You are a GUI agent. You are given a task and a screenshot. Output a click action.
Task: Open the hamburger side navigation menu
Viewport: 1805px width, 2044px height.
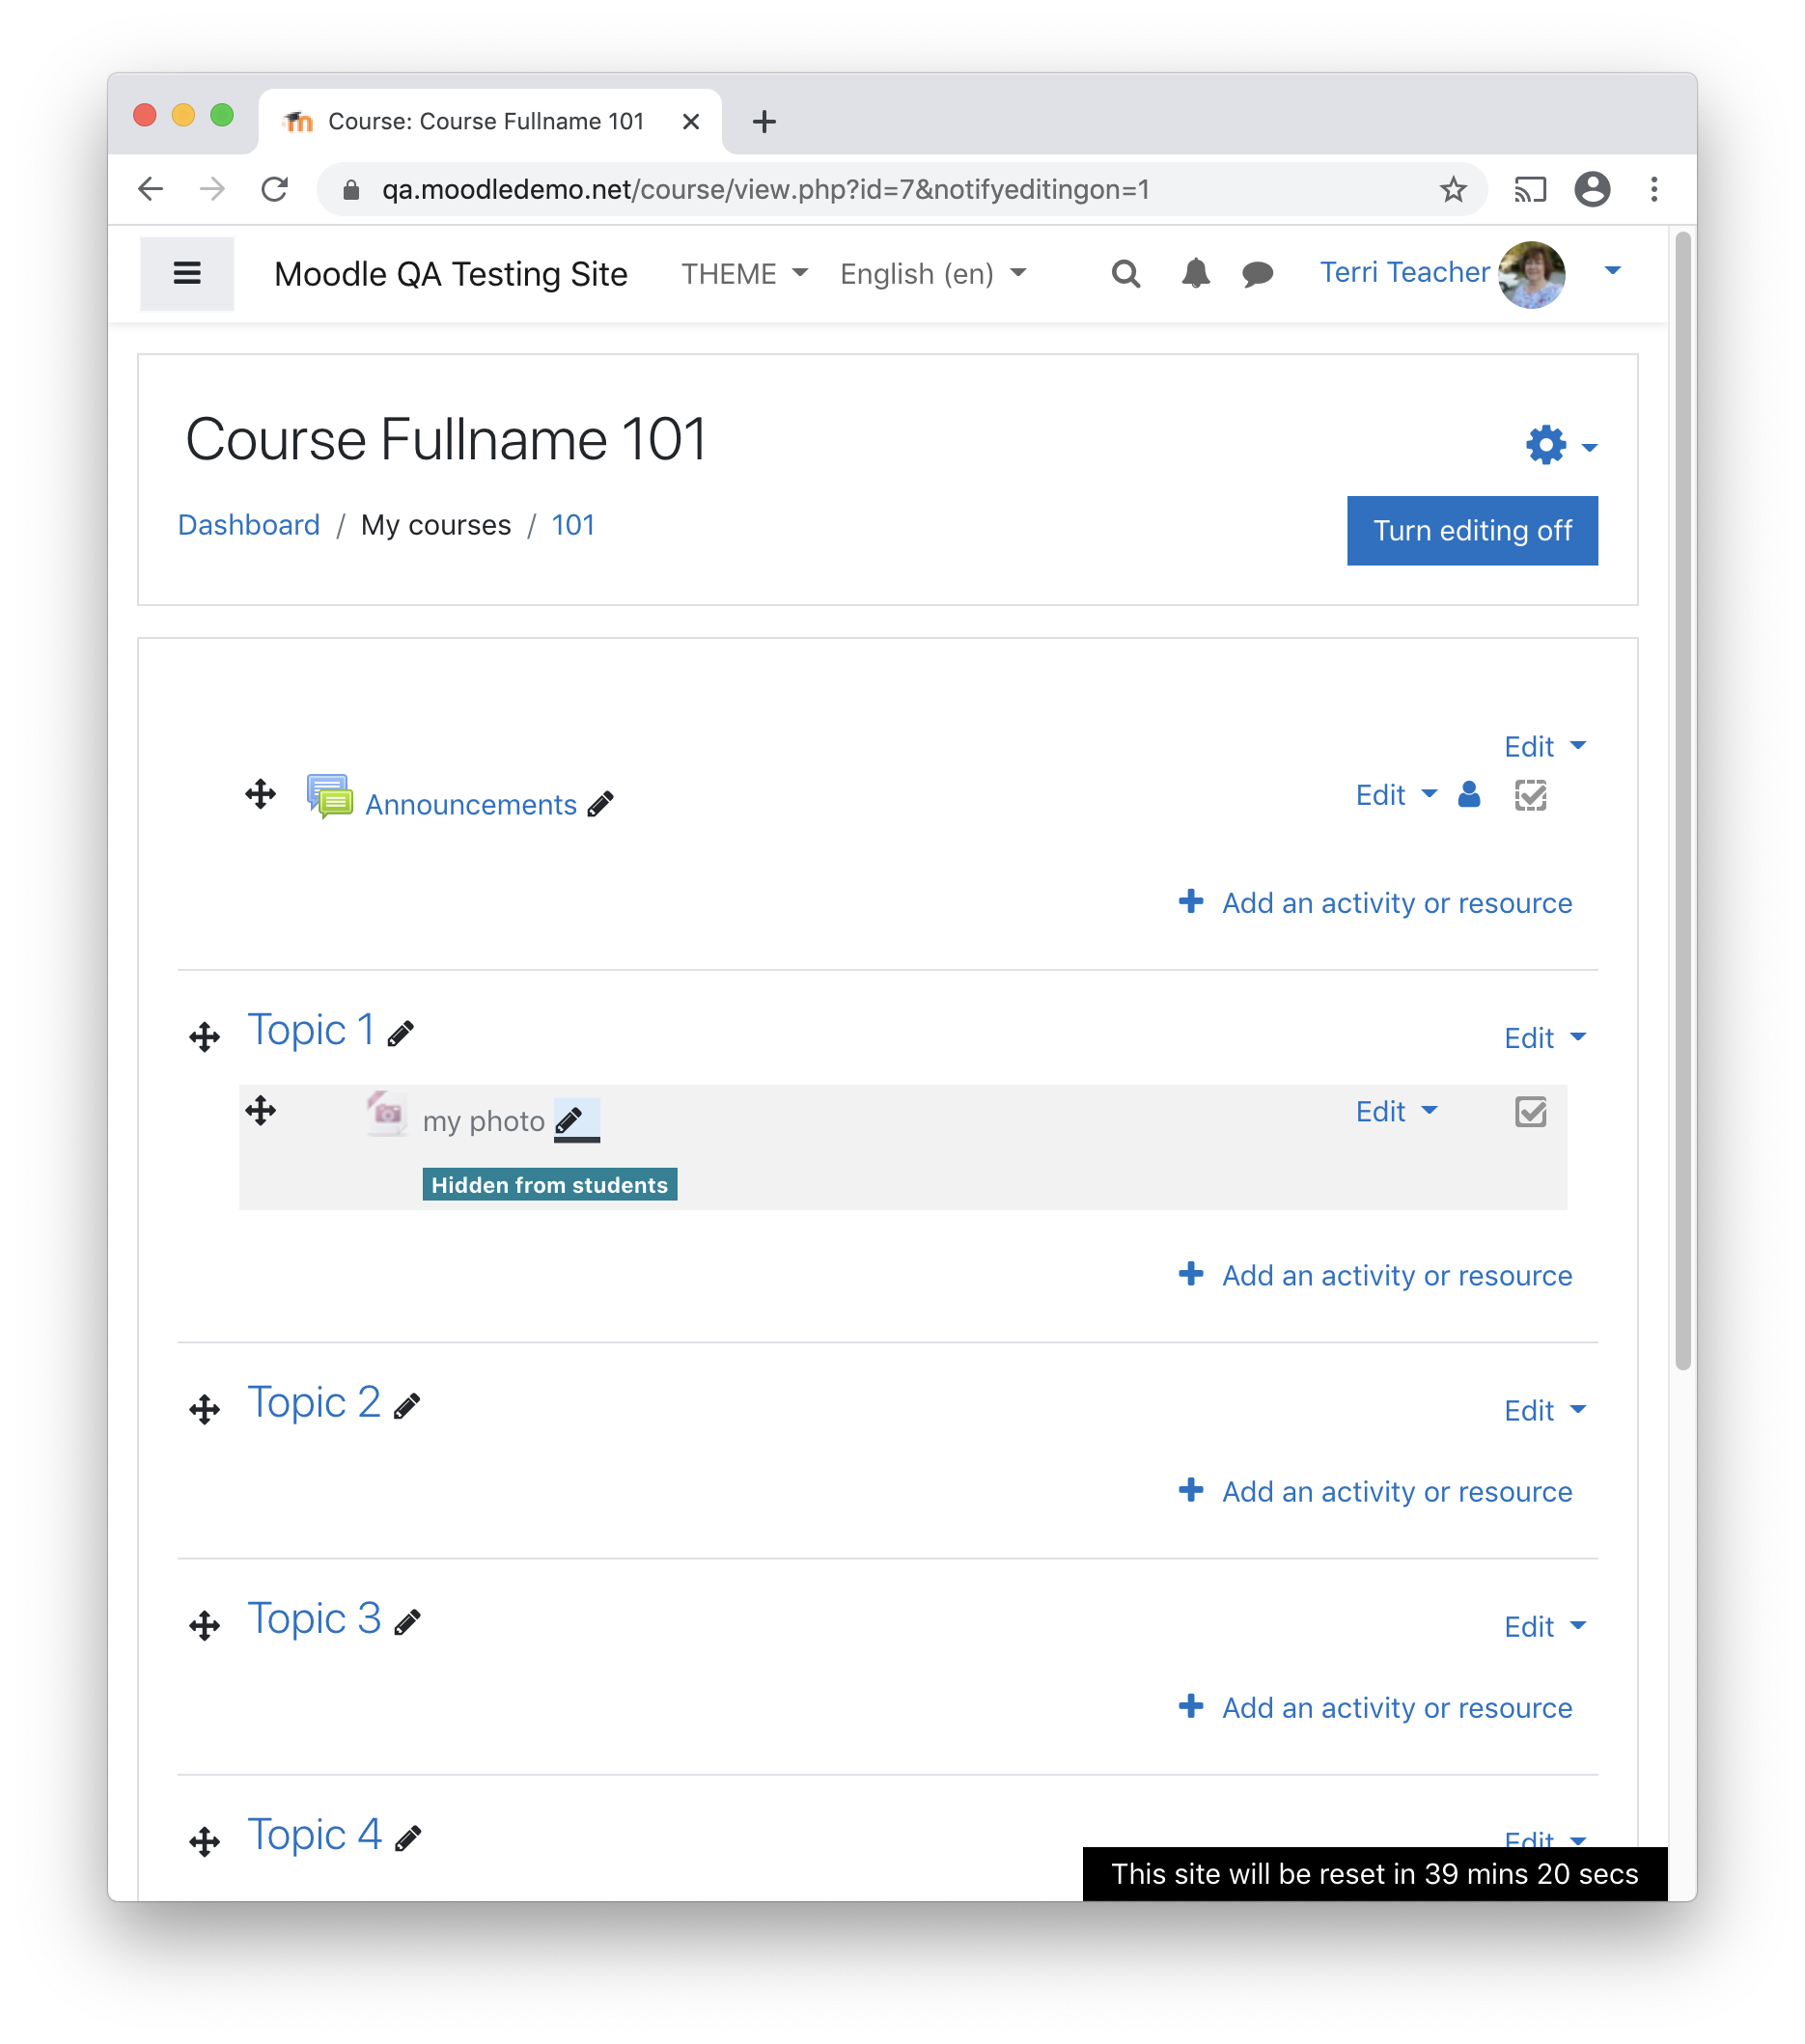pyautogui.click(x=187, y=273)
